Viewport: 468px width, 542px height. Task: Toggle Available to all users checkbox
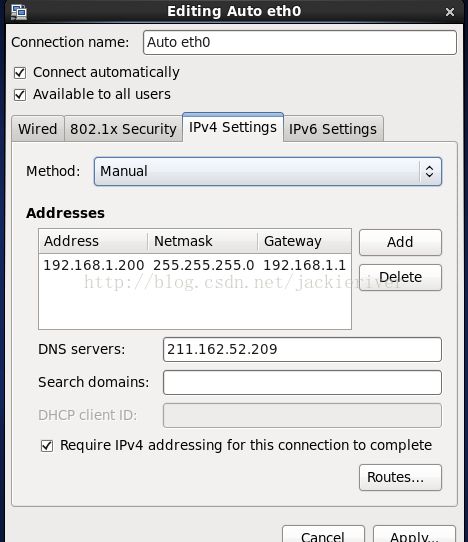pyautogui.click(x=20, y=95)
